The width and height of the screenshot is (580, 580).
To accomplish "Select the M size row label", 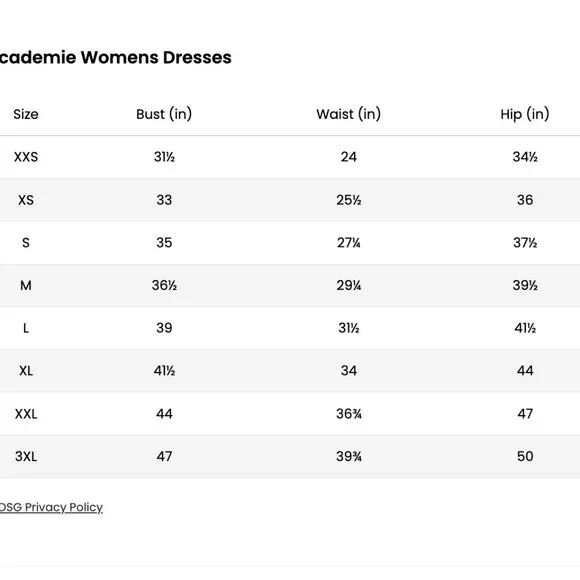I will [x=26, y=286].
